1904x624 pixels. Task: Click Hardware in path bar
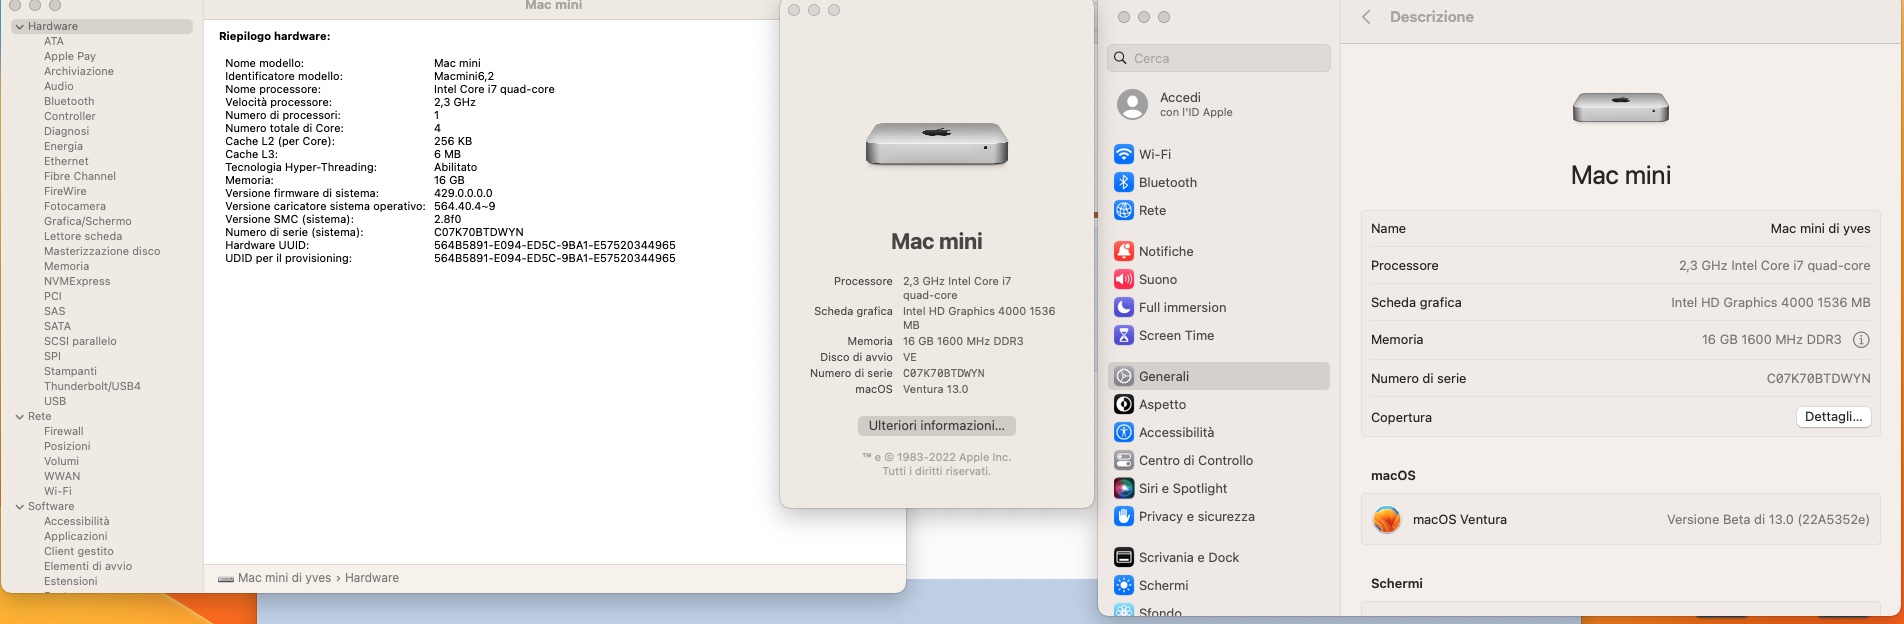tap(372, 578)
